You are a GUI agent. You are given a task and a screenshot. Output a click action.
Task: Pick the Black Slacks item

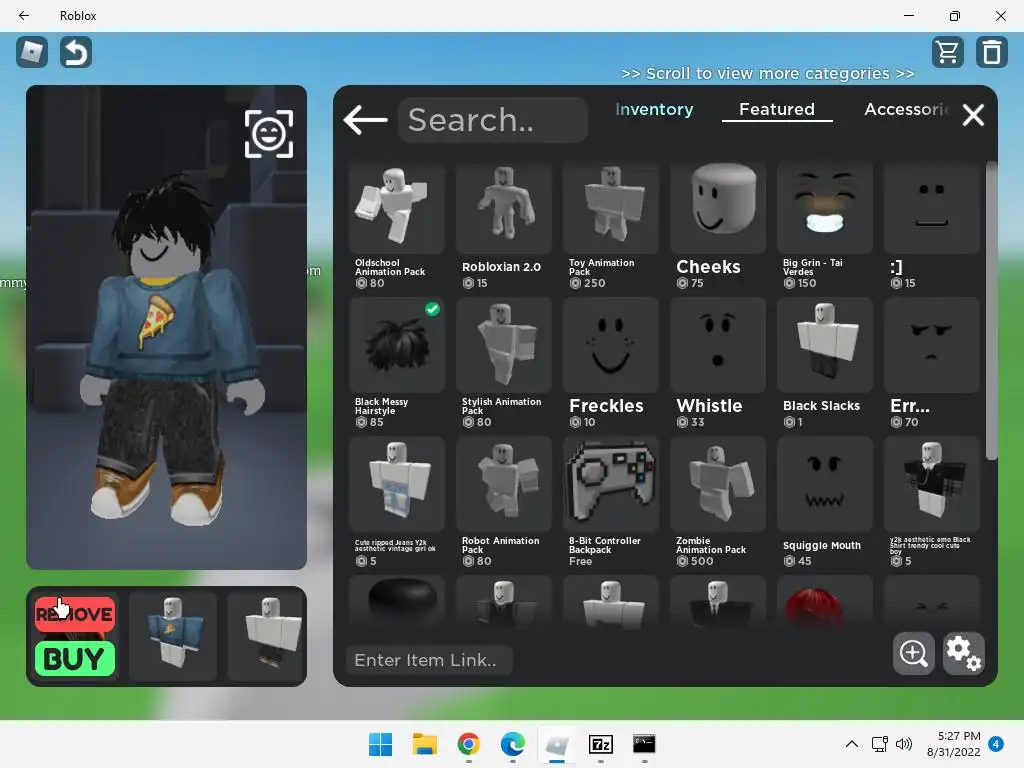click(x=825, y=364)
